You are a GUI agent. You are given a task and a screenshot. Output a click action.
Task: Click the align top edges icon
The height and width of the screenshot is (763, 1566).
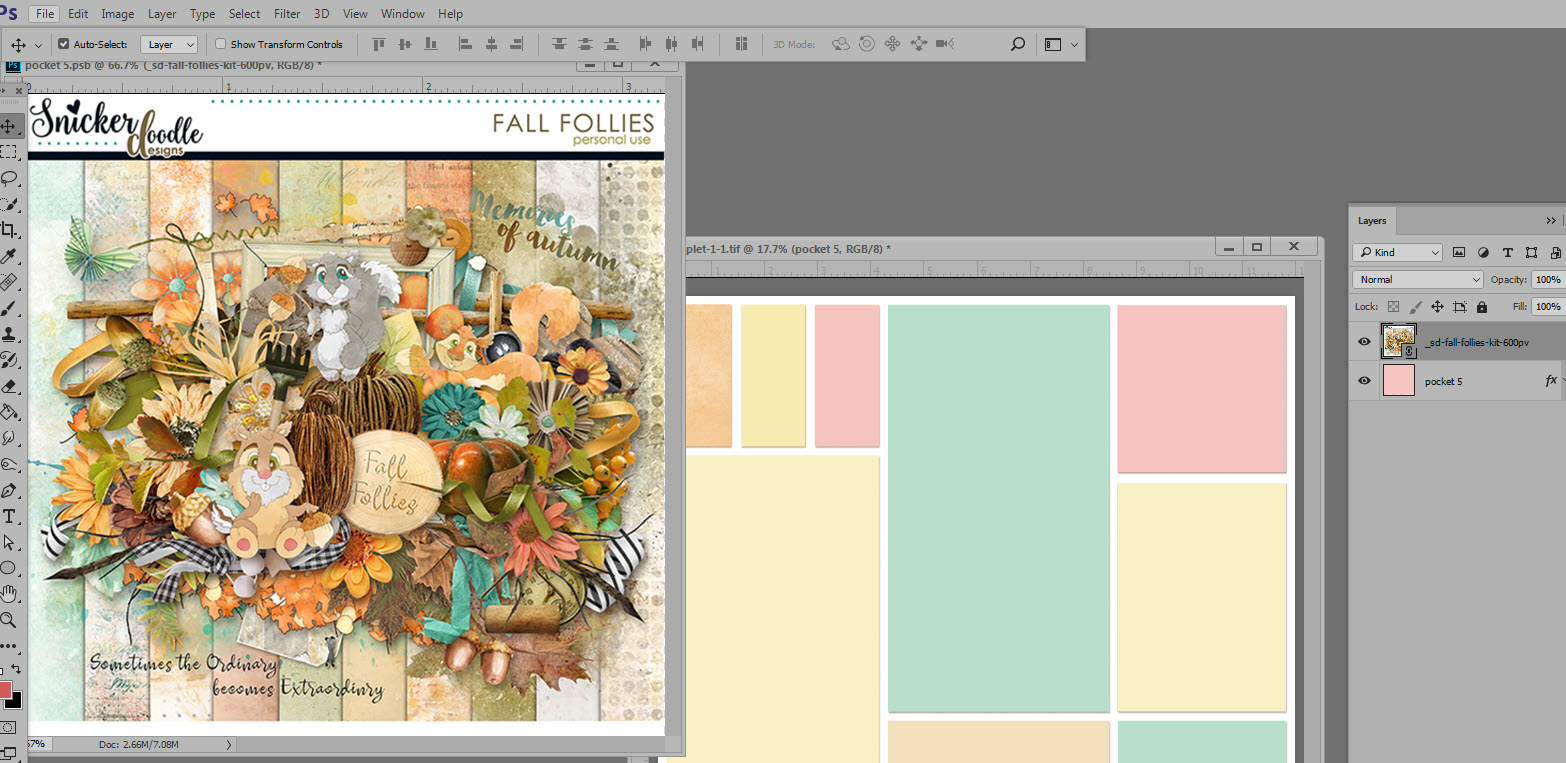click(379, 44)
